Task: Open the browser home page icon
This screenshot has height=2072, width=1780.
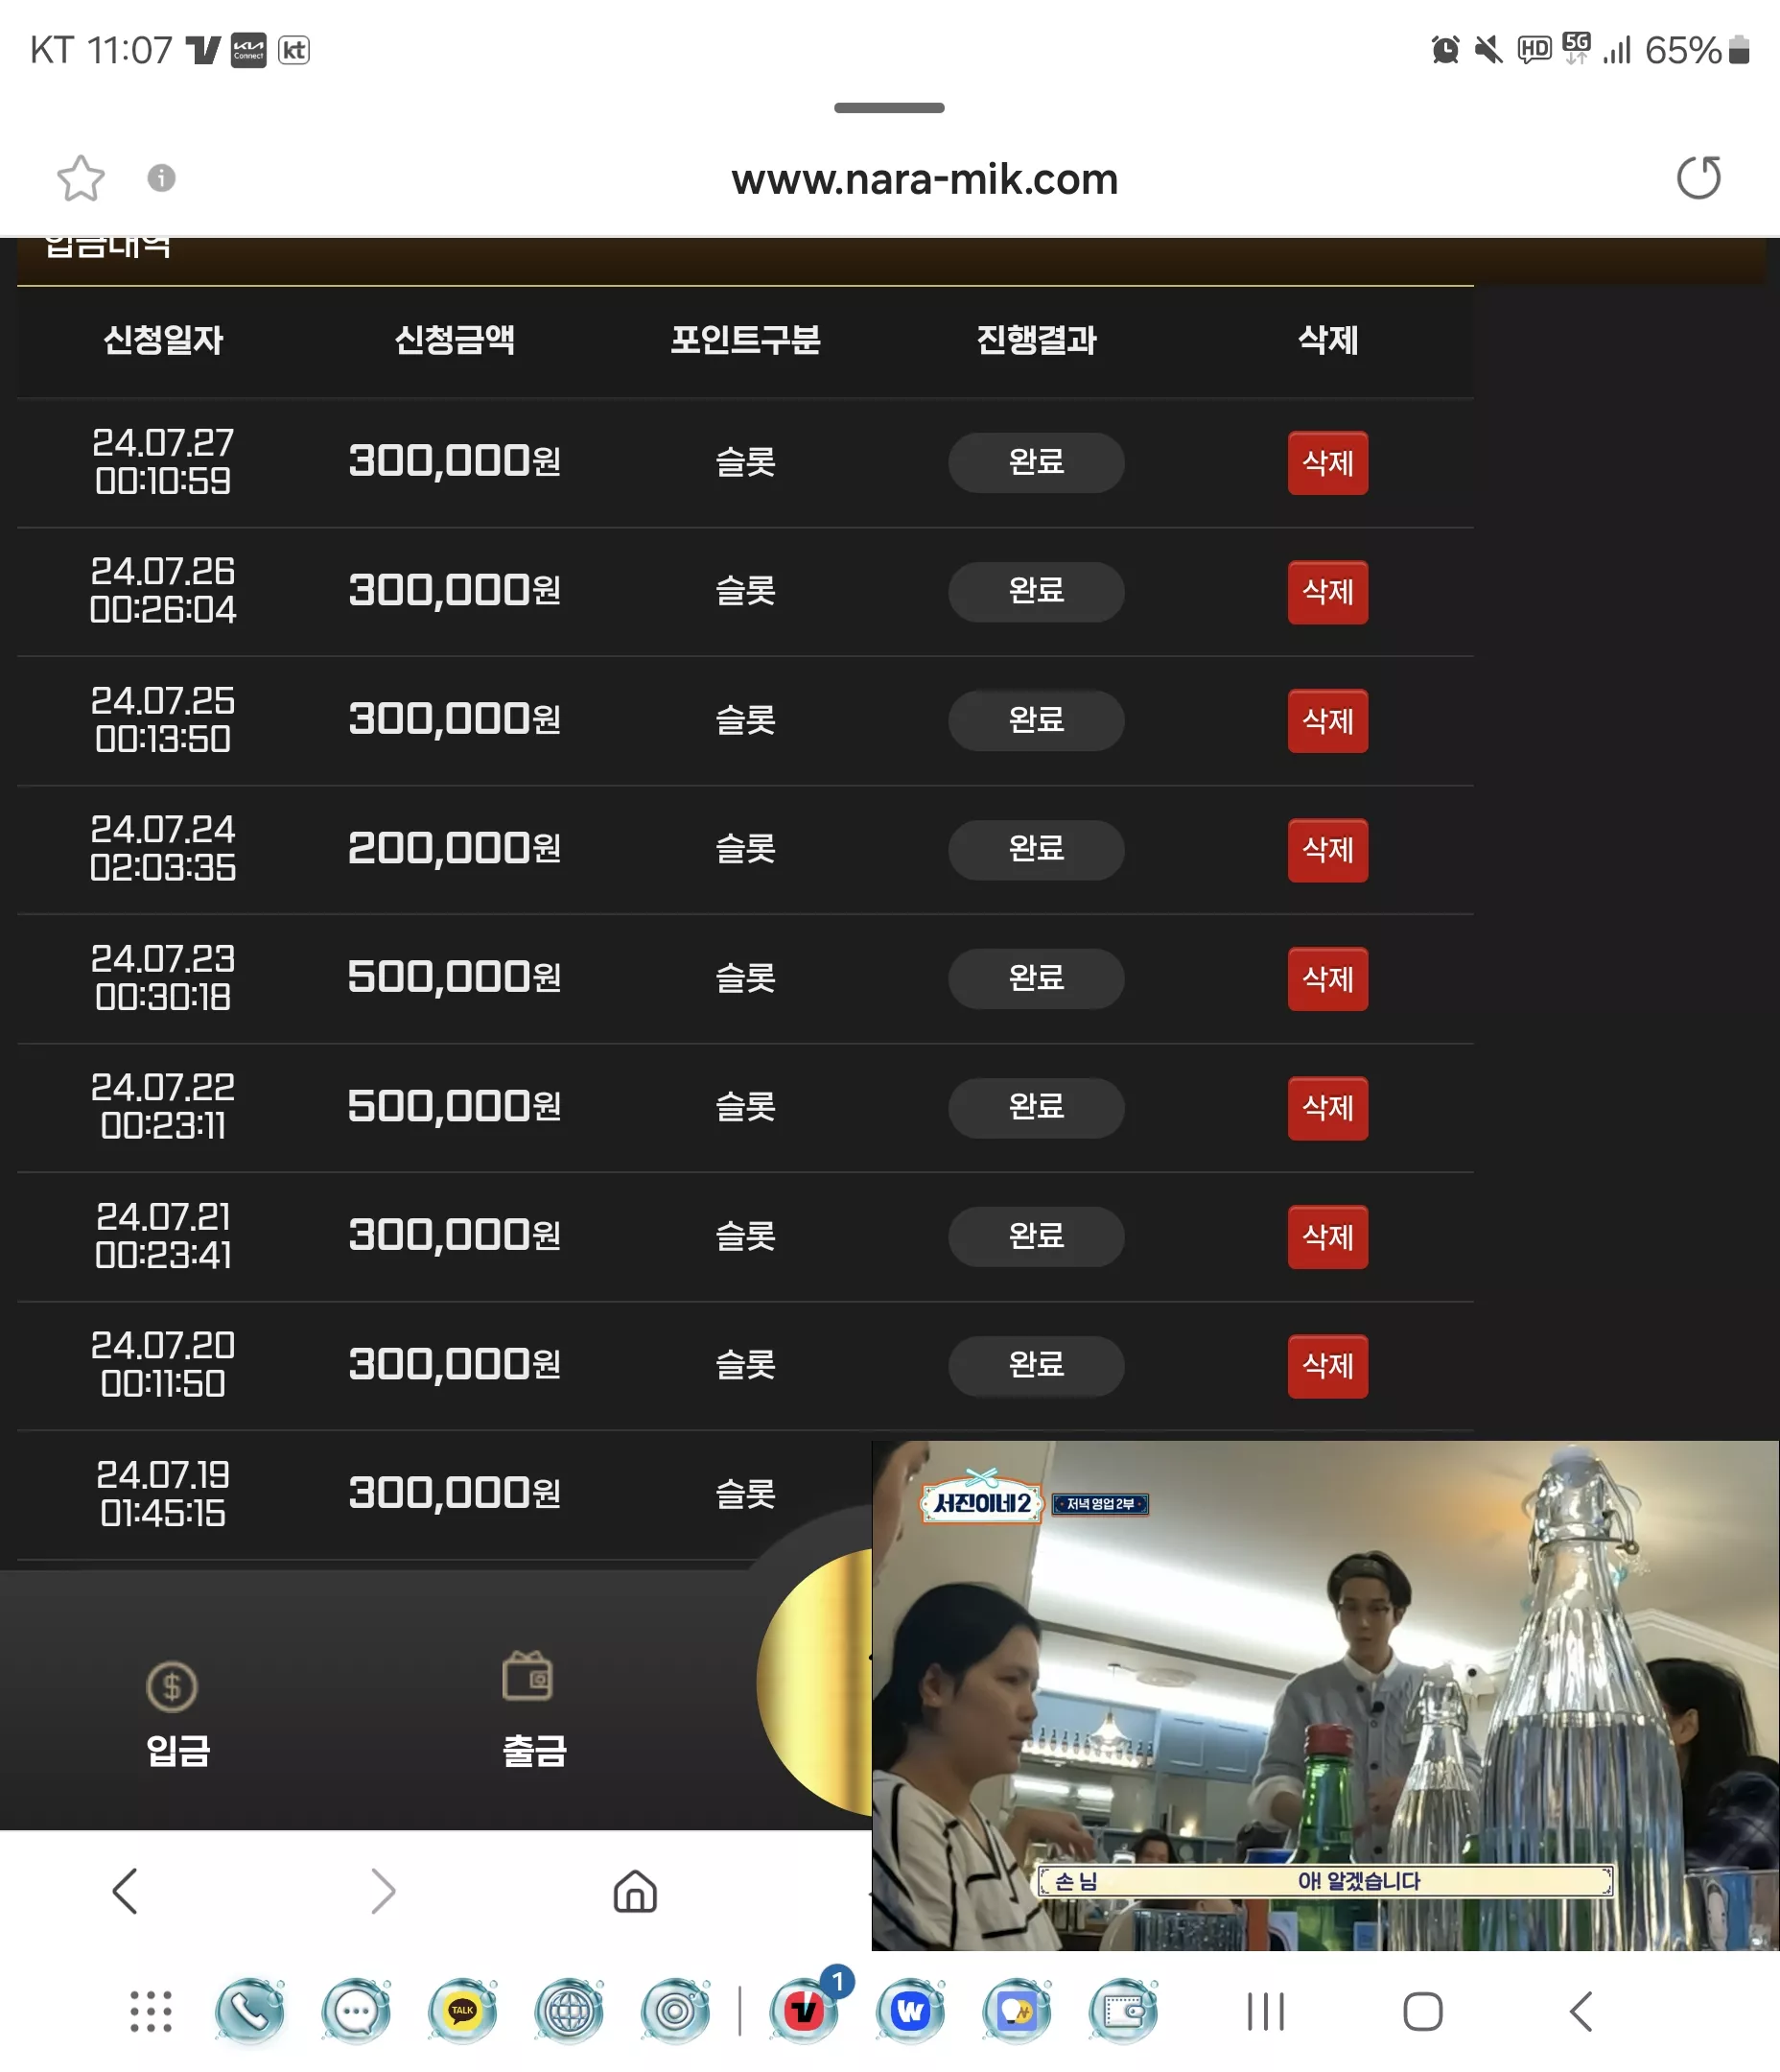Action: (x=635, y=1891)
